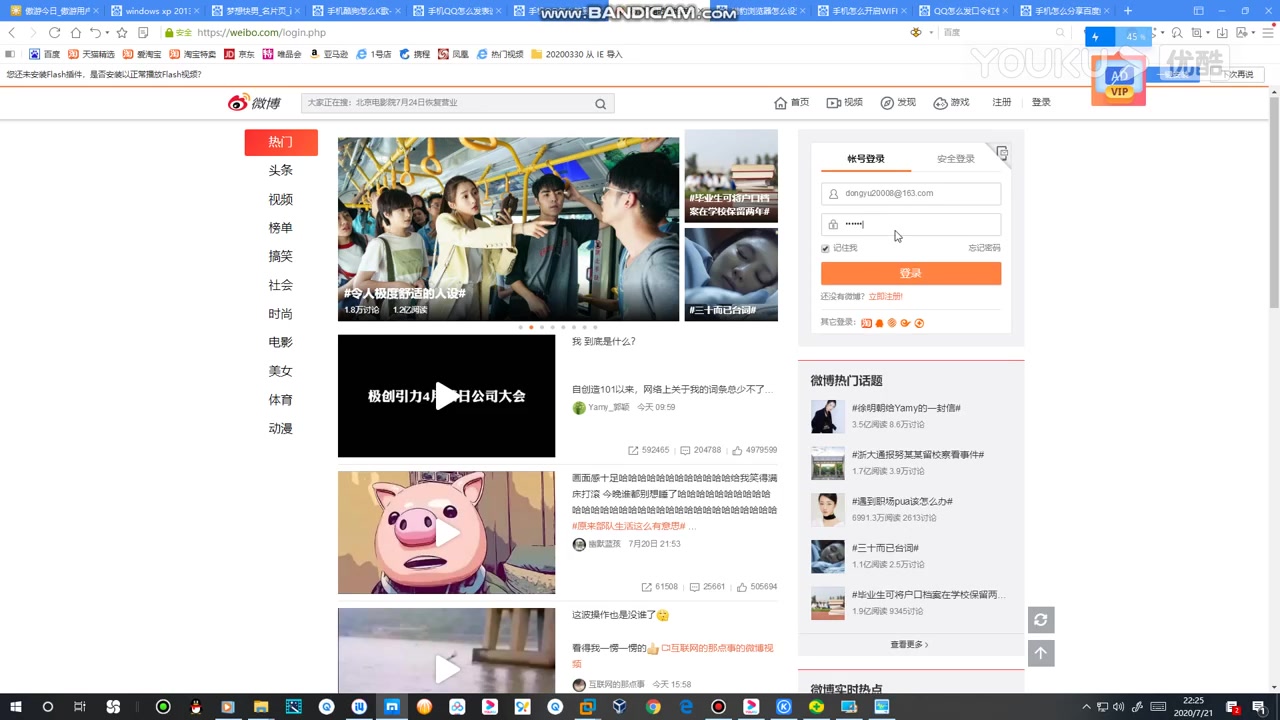Open the undo dropdown arrow in browser toolbar
Screen dimensions: 1280x720
click(x=106, y=33)
